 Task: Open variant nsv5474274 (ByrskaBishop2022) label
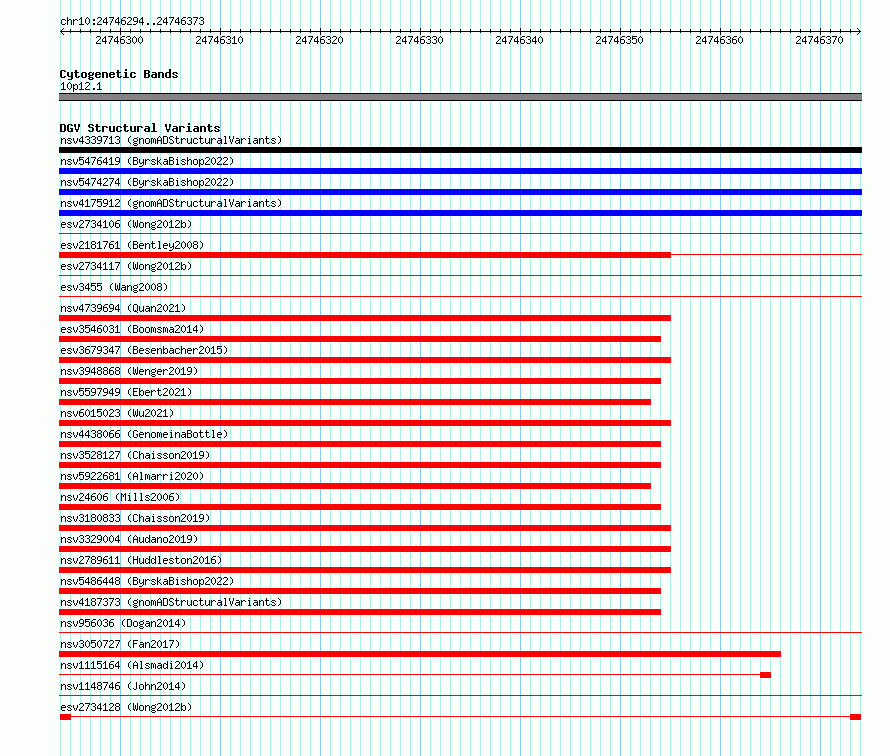[x=147, y=182]
